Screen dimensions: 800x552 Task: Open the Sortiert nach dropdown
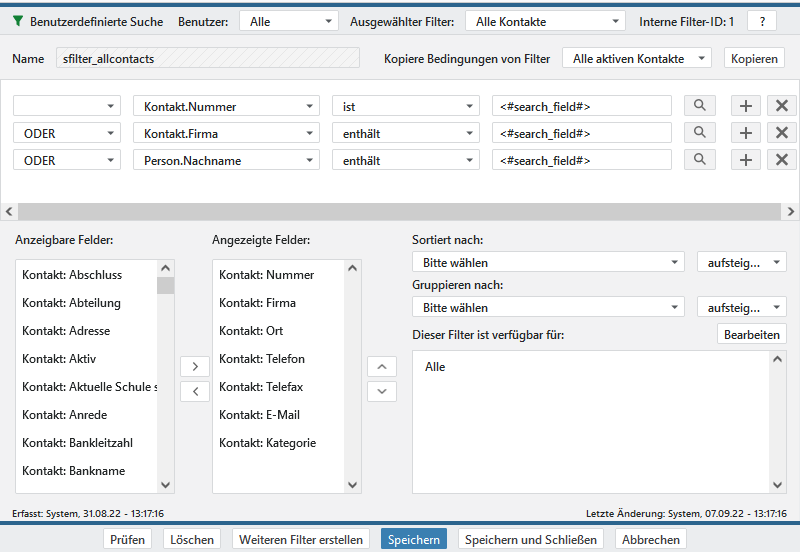point(547,263)
